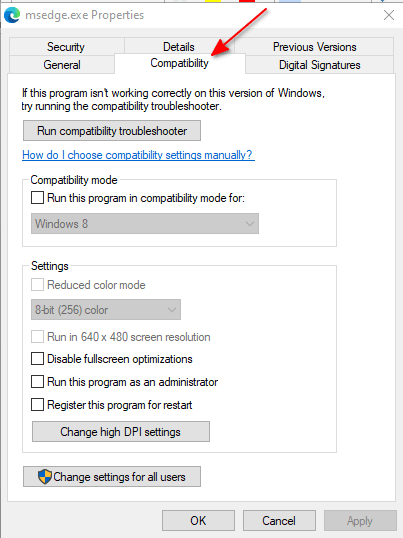
Task: Click Change high DPI settings button
Action: 121,432
